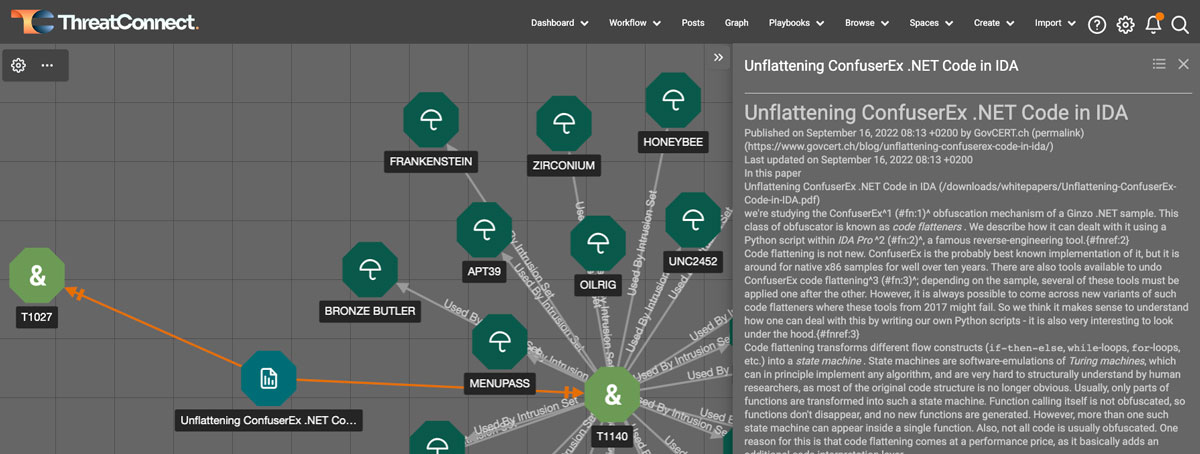This screenshot has width=1200, height=454.
Task: Click the 'Unflattening ConfuserEx .NET Co...' node label
Action: pos(269,421)
